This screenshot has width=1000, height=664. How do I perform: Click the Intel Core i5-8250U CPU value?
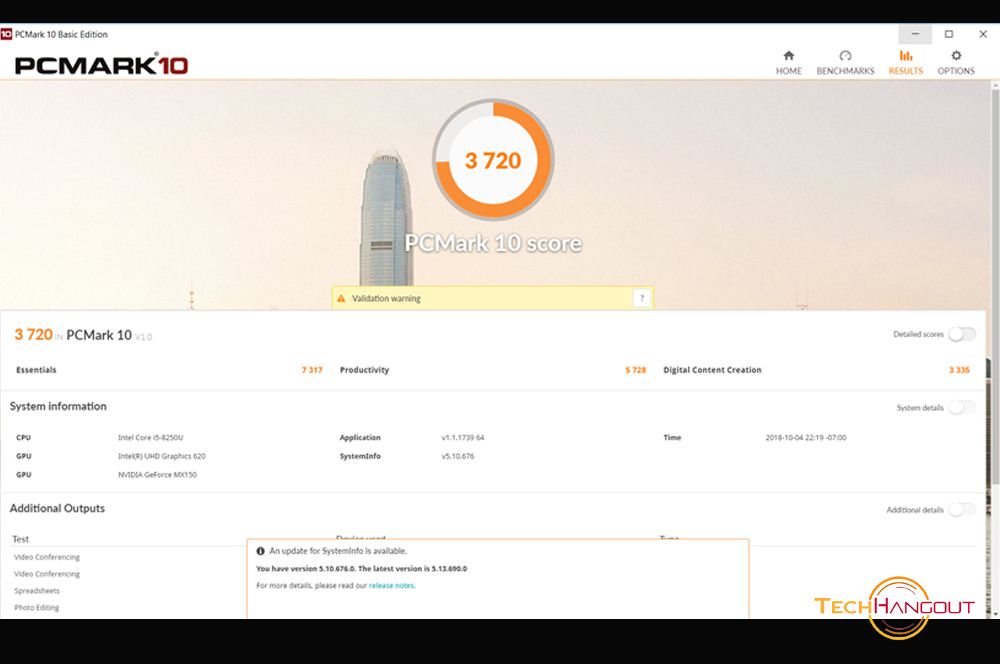click(x=151, y=438)
